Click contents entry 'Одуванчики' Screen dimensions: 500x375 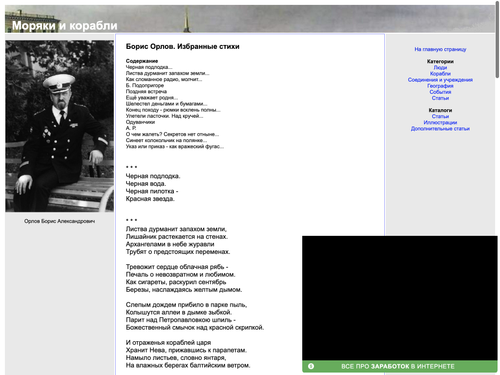tap(140, 122)
